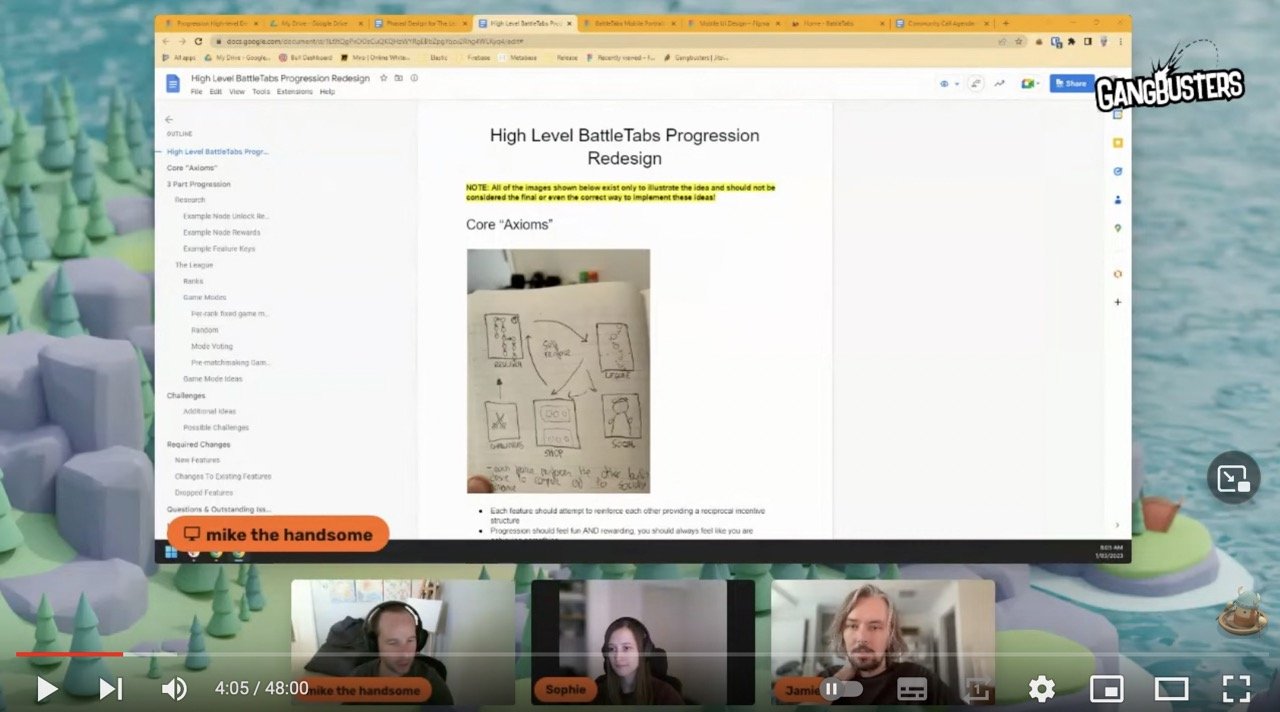Select Example Node Rewards in outline
This screenshot has height=712, width=1280.
click(x=221, y=233)
